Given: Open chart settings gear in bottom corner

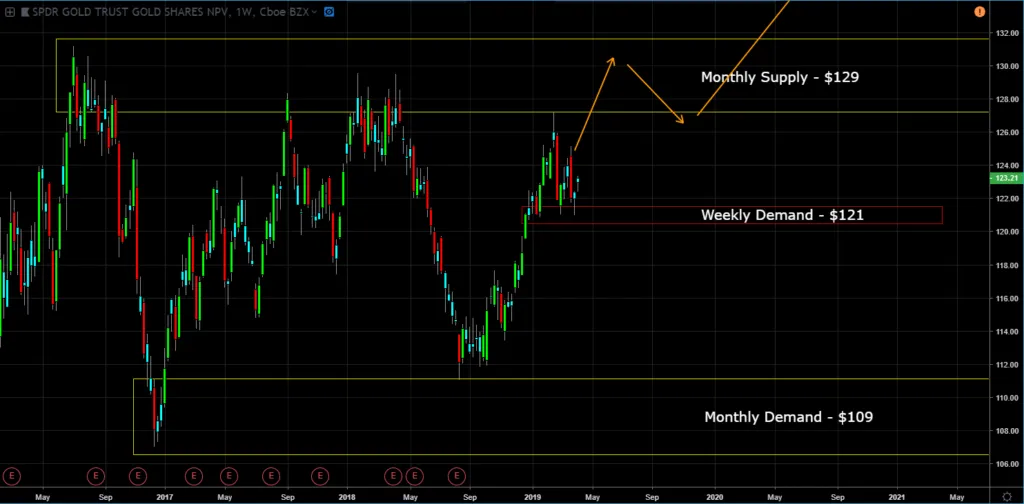Looking at the screenshot, I should 1008,496.
